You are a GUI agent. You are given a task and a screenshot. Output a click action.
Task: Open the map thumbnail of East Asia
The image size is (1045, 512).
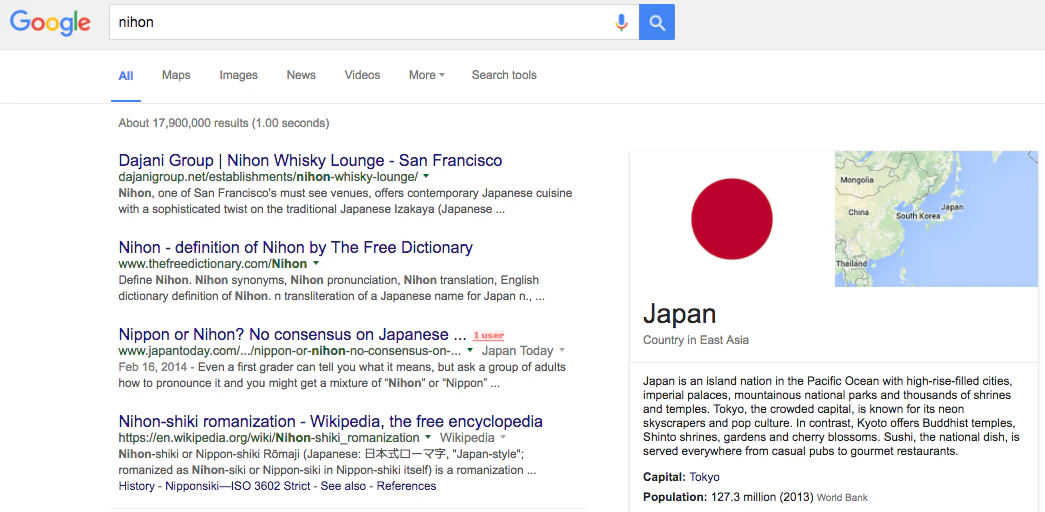click(936, 219)
